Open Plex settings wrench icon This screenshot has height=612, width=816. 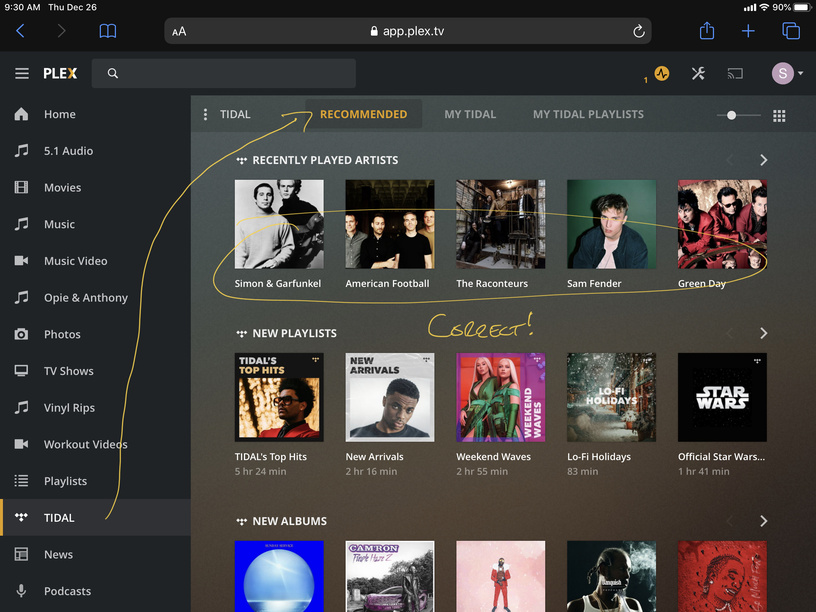698,73
